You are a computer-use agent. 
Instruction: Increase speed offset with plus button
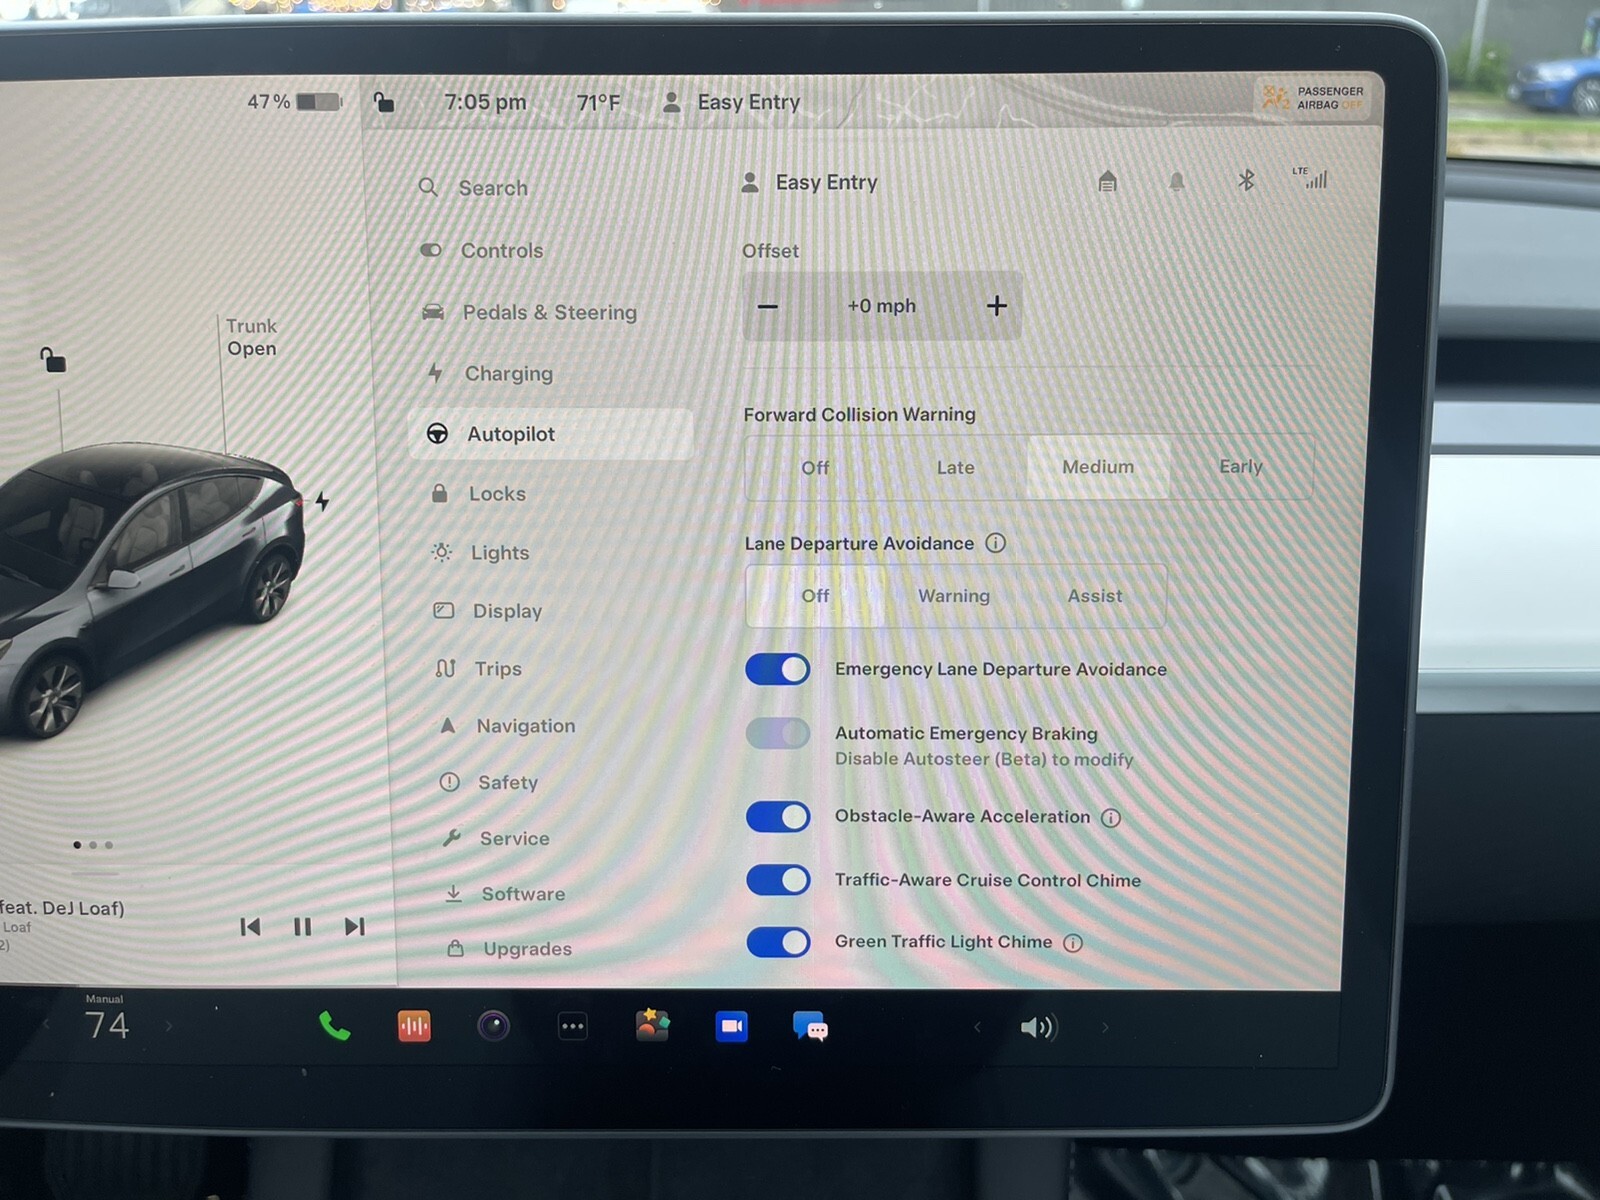coord(996,306)
